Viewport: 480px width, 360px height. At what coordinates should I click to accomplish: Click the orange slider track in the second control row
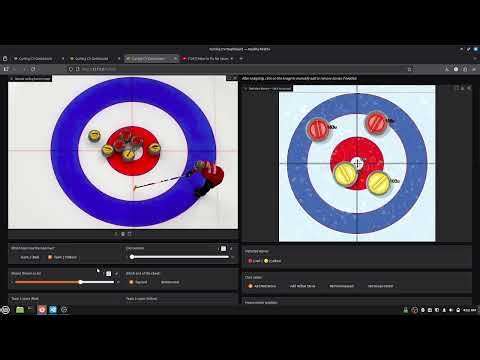64,282
